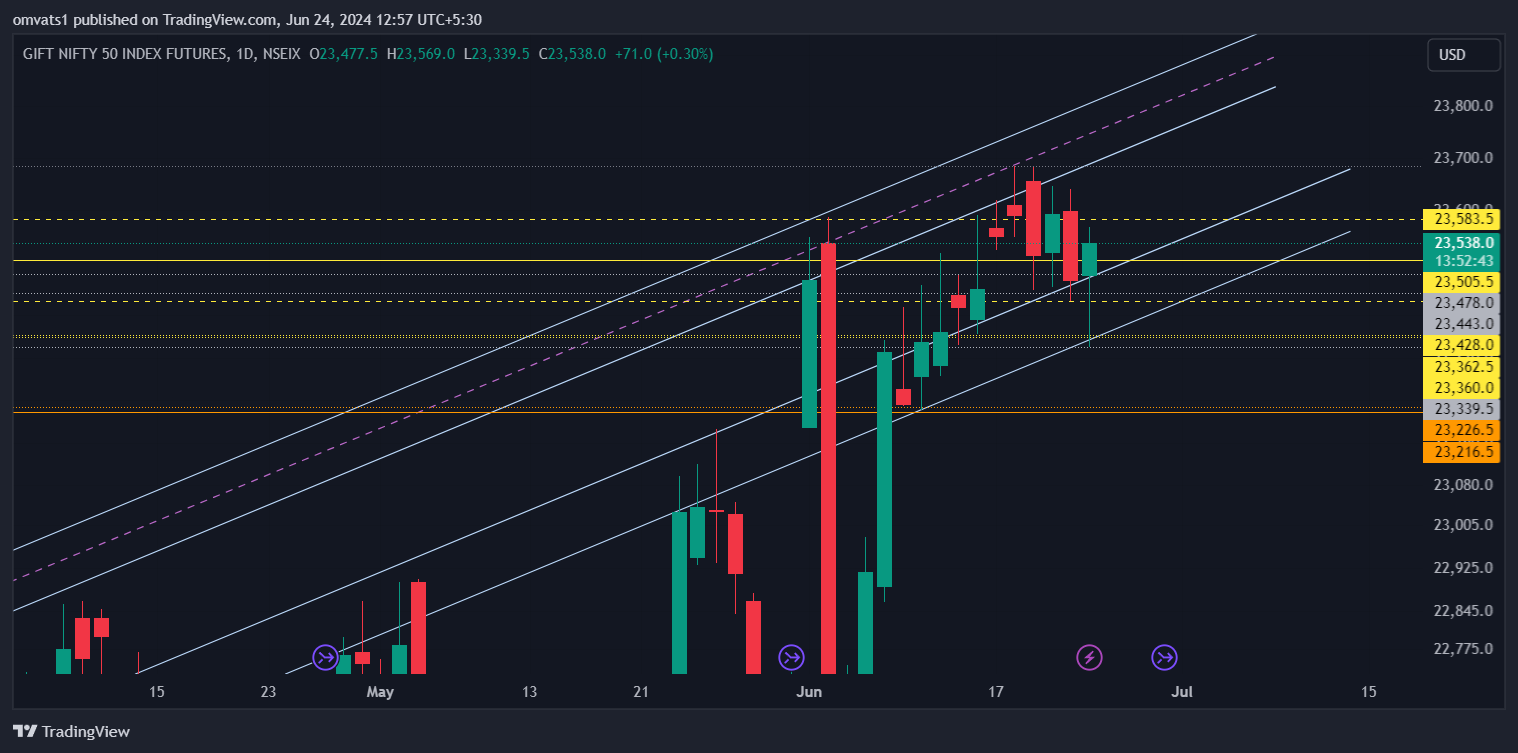Viewport: 1518px width, 753px height.
Task: Click the purple arrows icon left of Jun
Action: coord(791,657)
